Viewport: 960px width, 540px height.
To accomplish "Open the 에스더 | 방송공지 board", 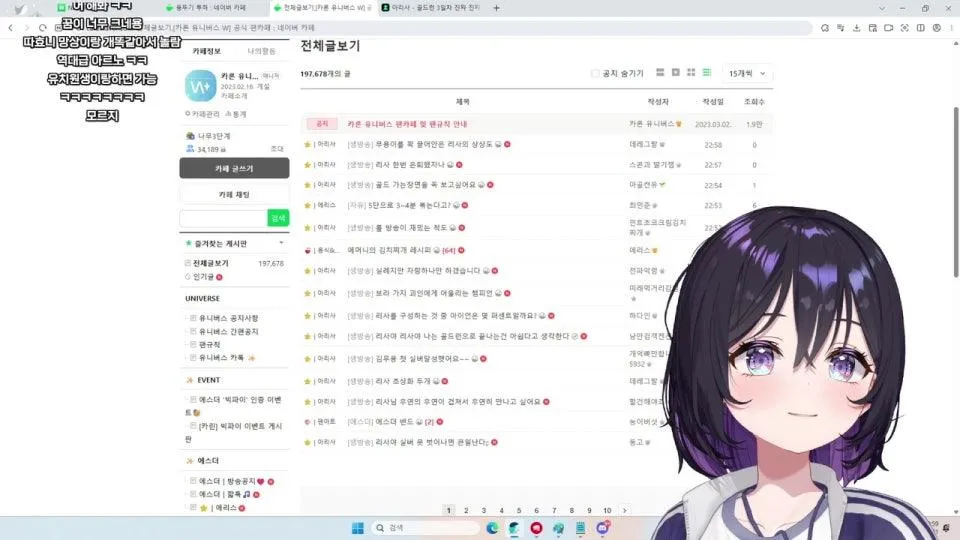I will click(227, 481).
